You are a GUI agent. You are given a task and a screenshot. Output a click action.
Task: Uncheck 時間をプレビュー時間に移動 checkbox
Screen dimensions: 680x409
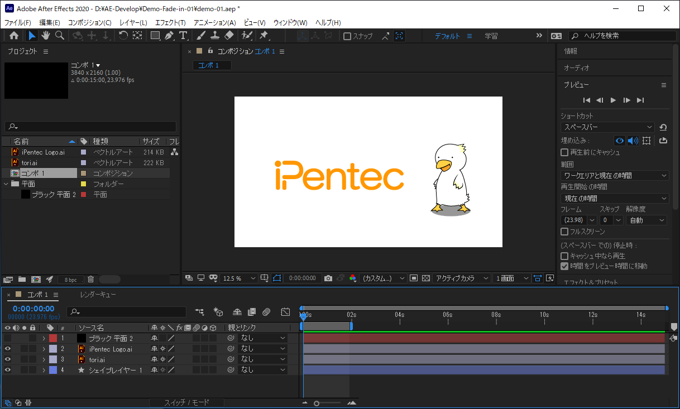tap(564, 266)
